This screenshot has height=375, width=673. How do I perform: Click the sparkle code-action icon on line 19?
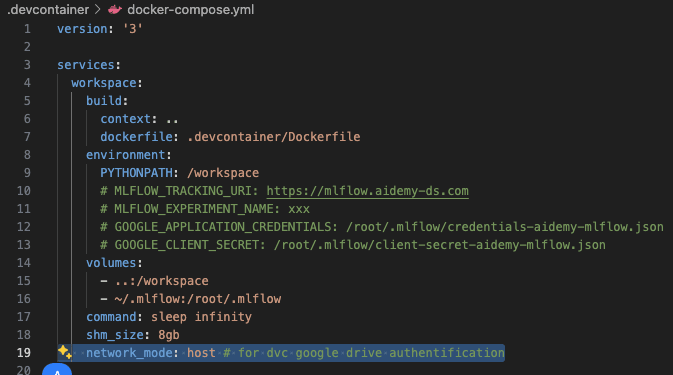(x=65, y=352)
